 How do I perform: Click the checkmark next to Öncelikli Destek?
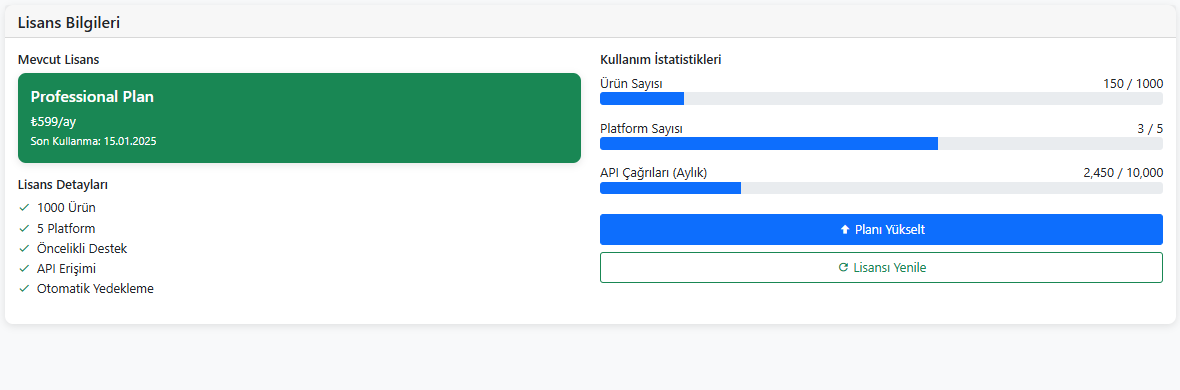tap(24, 248)
